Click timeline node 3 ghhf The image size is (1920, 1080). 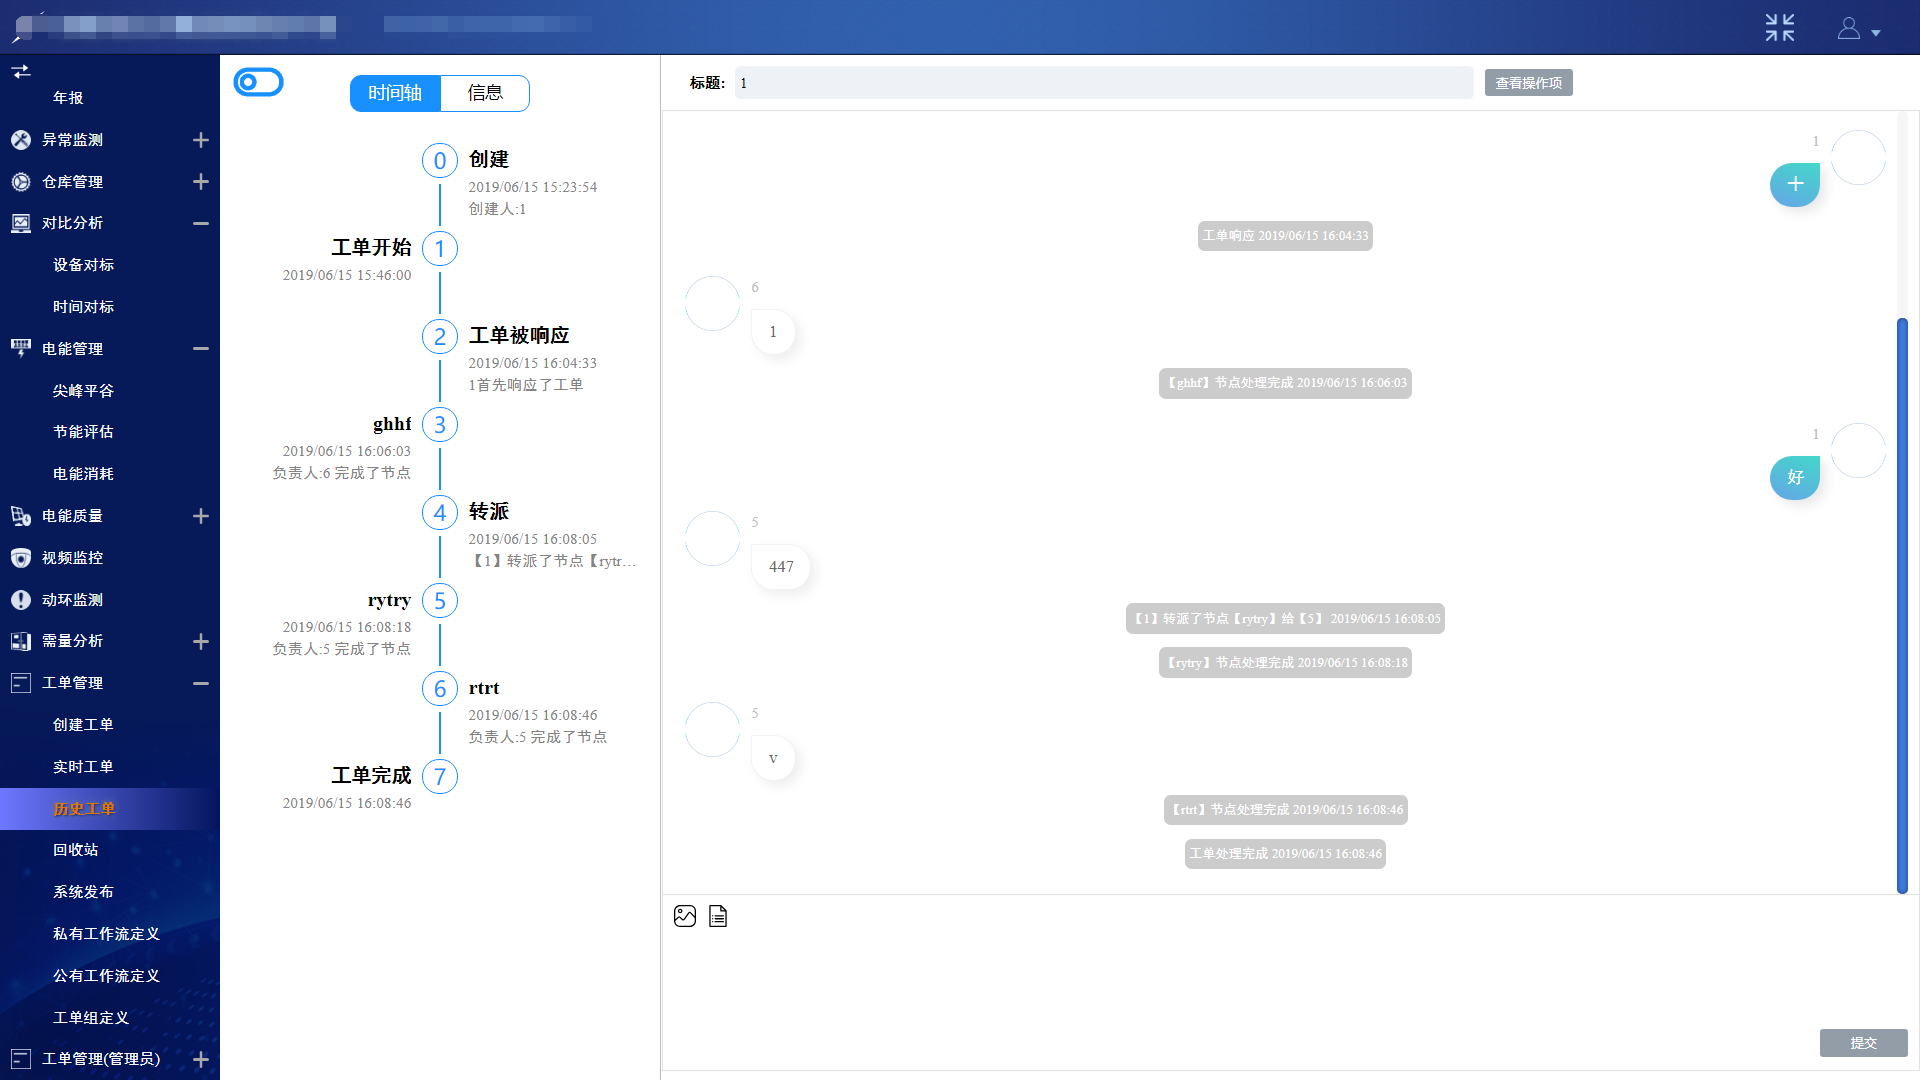point(440,425)
